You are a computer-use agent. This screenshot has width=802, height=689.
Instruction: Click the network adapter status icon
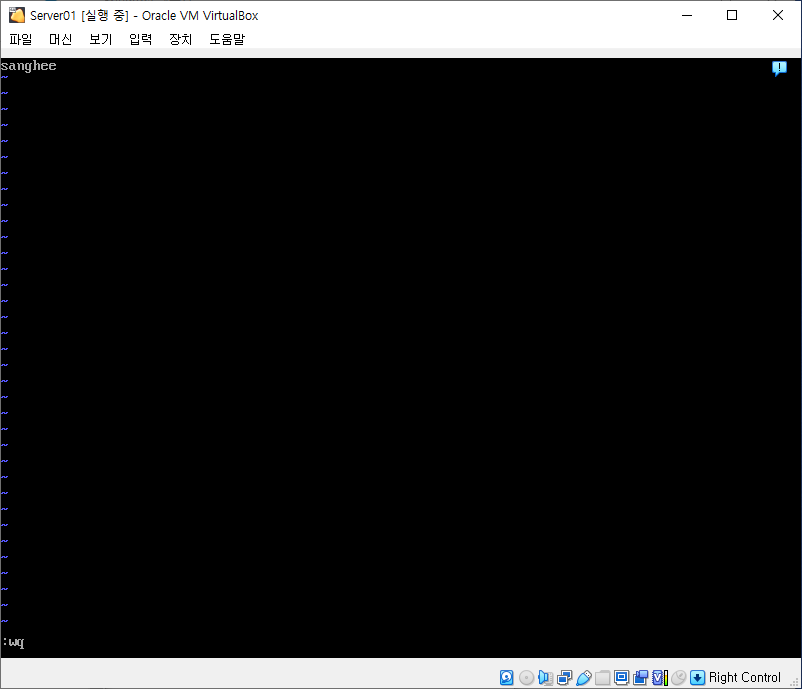(x=564, y=677)
